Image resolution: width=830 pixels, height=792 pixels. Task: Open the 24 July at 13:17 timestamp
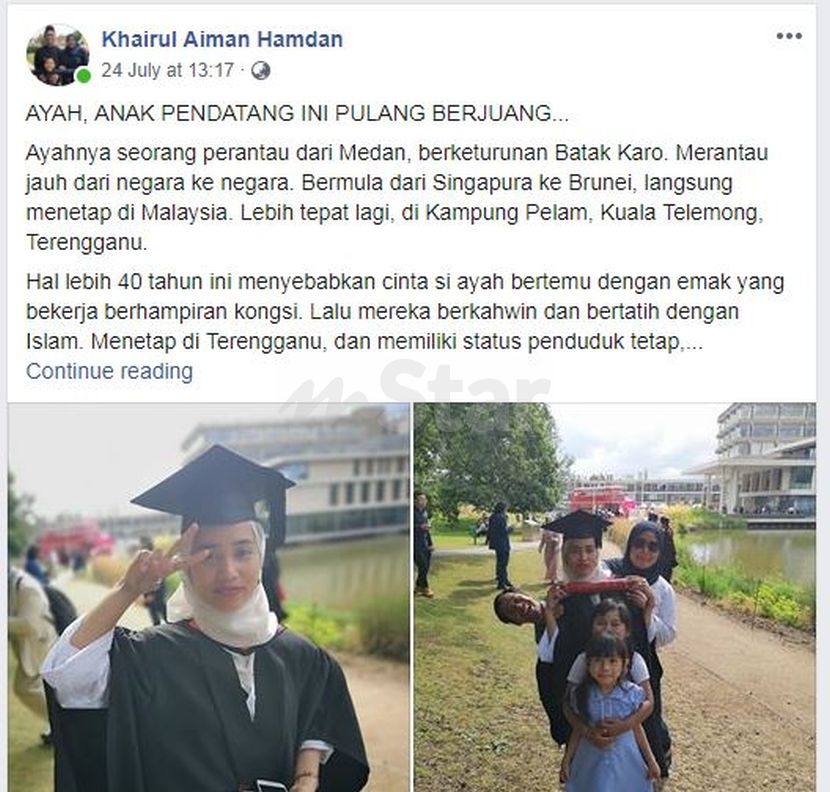click(x=167, y=70)
